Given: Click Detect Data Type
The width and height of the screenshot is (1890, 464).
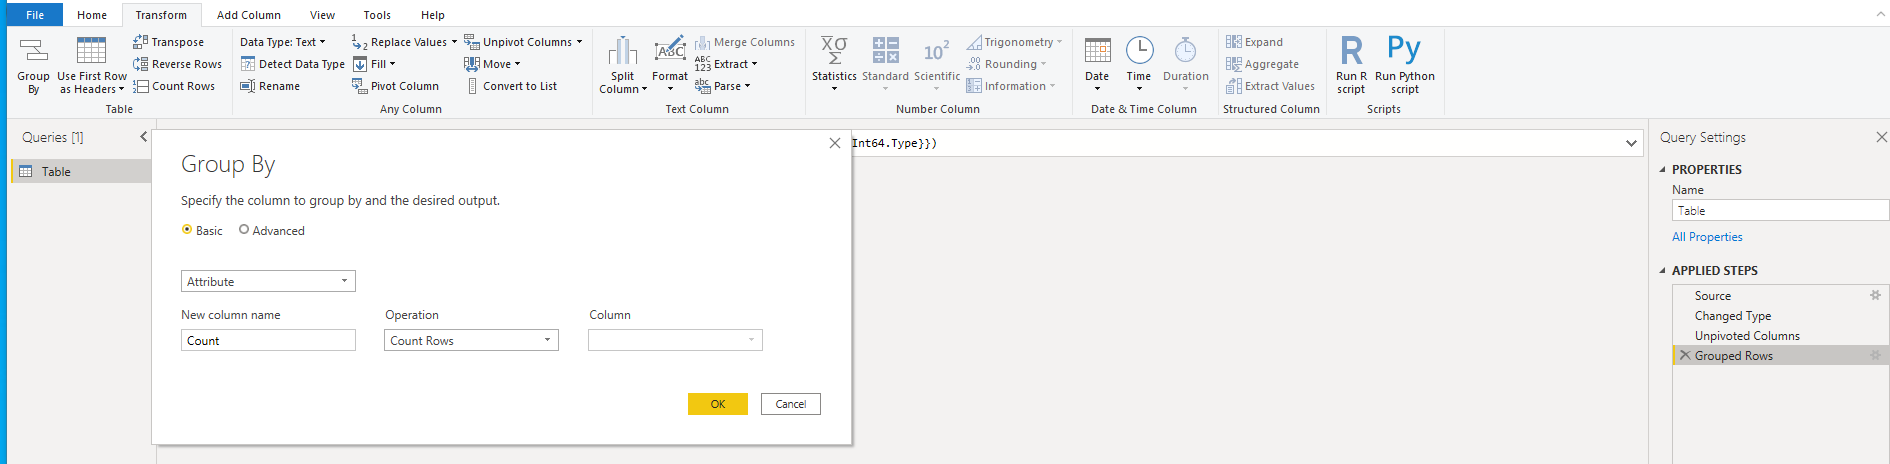Looking at the screenshot, I should coord(292,64).
